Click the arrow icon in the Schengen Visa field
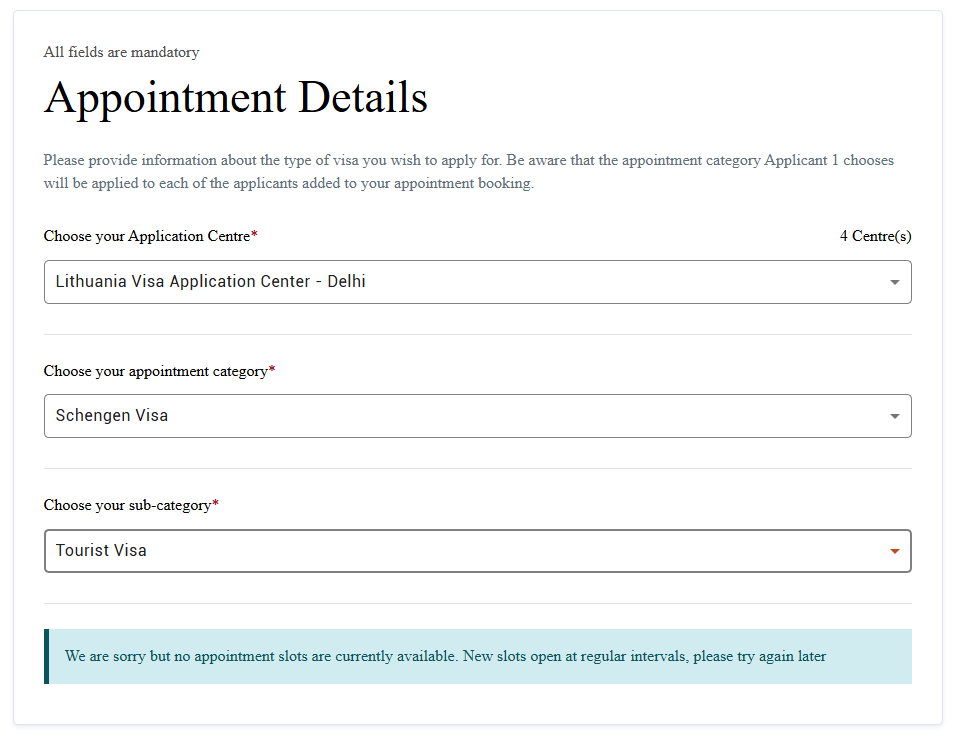The height and width of the screenshot is (736, 954). click(894, 416)
